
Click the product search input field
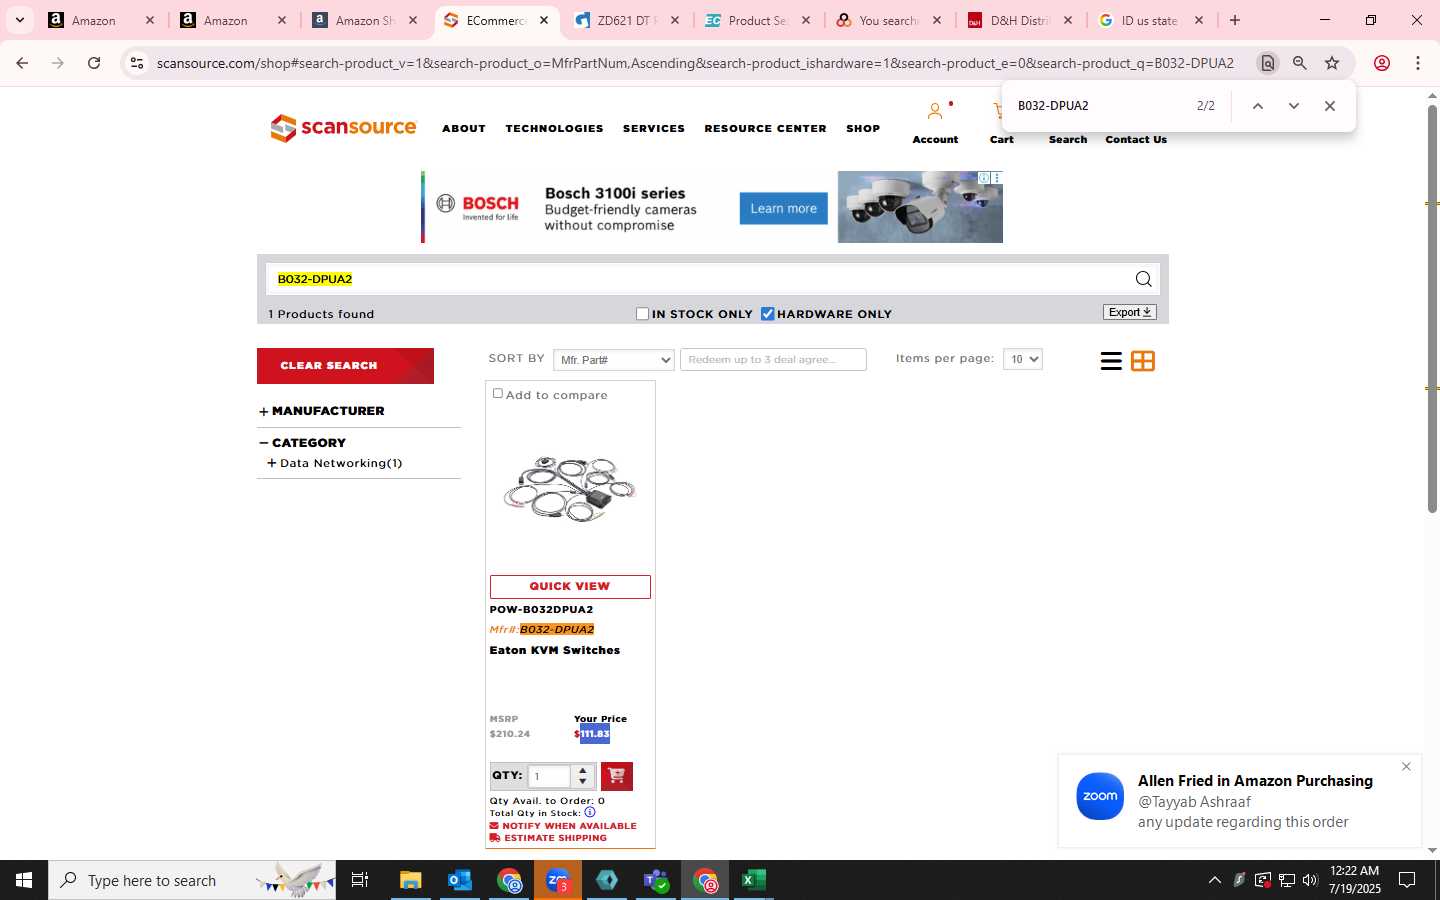tap(700, 279)
